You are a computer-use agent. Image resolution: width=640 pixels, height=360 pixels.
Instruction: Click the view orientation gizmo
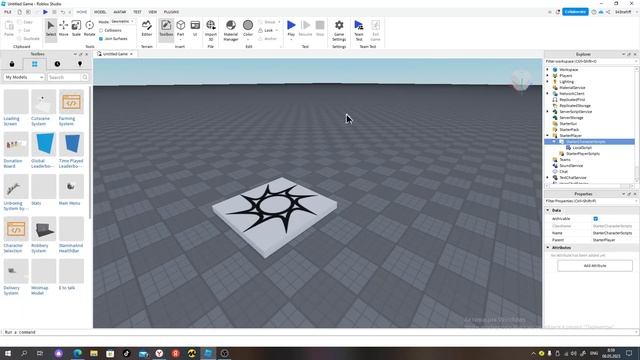click(x=521, y=81)
